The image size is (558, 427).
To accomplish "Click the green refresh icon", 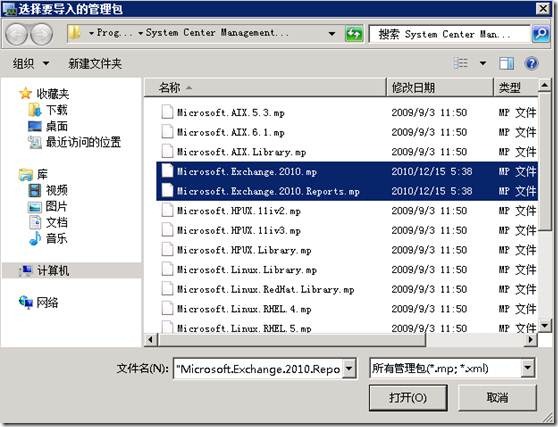I will click(354, 34).
